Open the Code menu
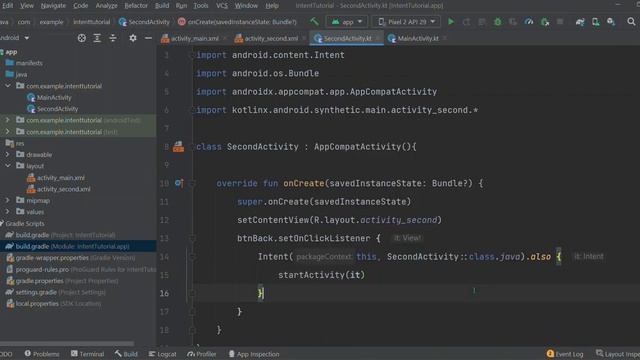 click(80, 6)
